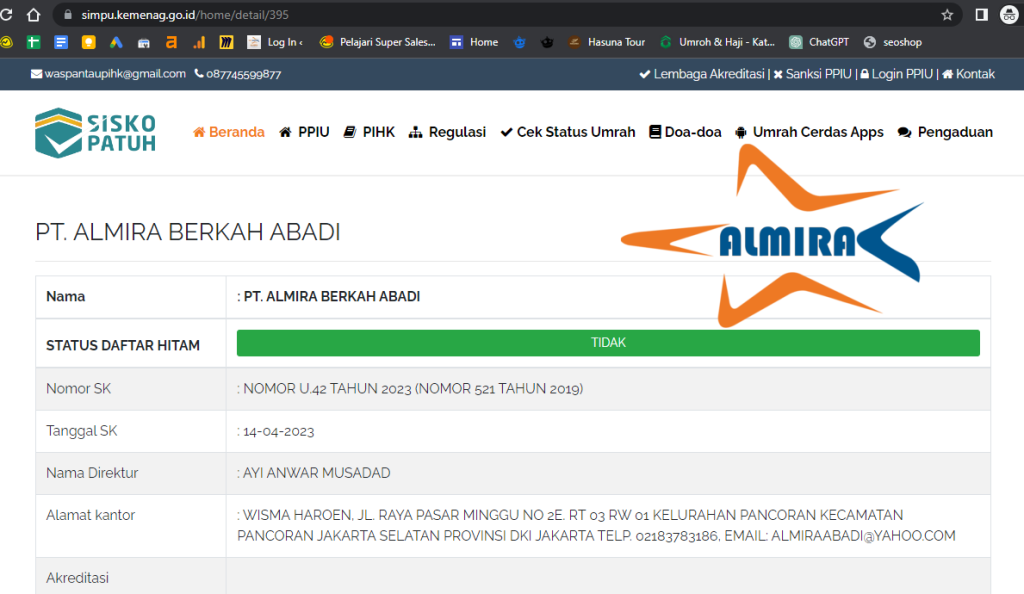This screenshot has height=594, width=1024.
Task: Open the incognito profile icon
Action: 1010,14
